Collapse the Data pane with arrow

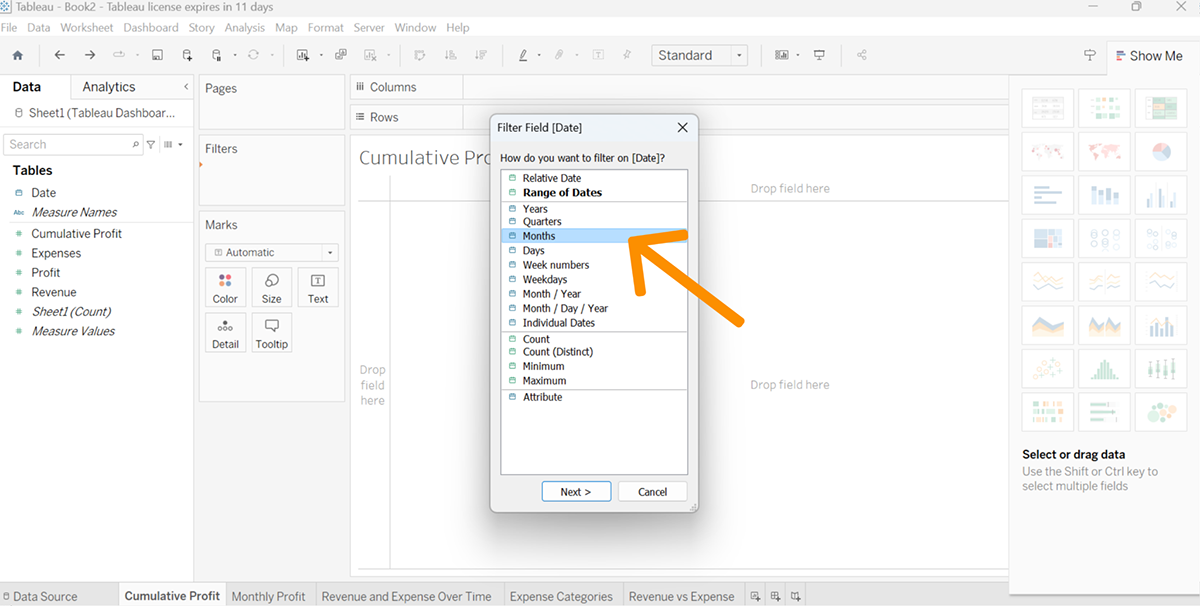[186, 88]
